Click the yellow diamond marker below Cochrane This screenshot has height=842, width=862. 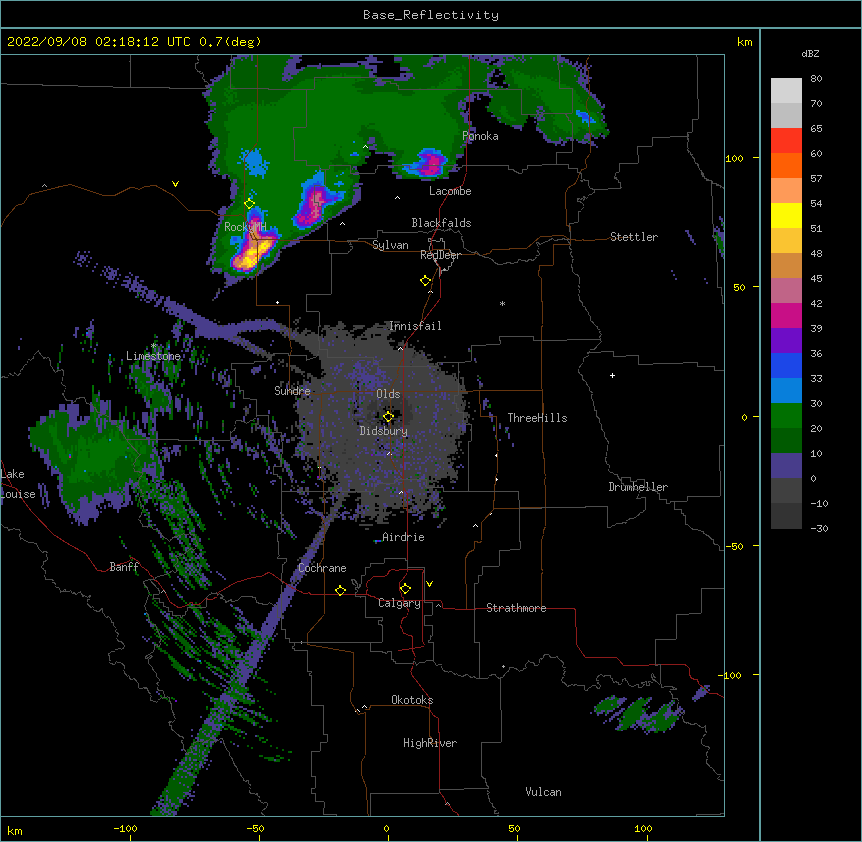pyautogui.click(x=340, y=590)
